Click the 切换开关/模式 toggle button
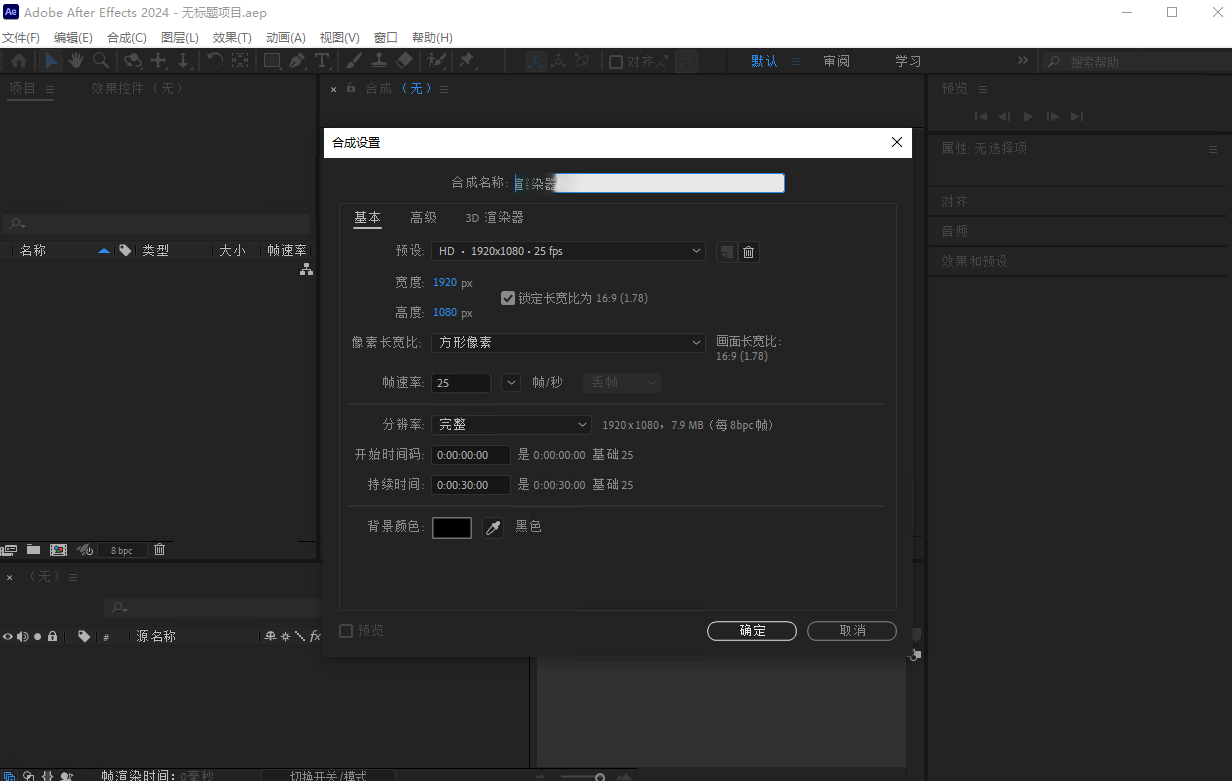This screenshot has width=1232, height=781. point(329,776)
